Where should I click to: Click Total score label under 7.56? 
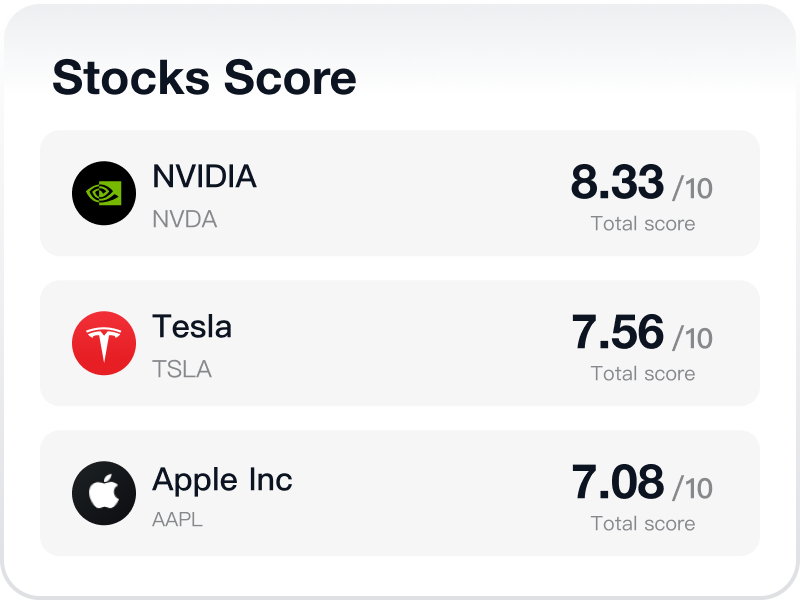[x=643, y=373]
